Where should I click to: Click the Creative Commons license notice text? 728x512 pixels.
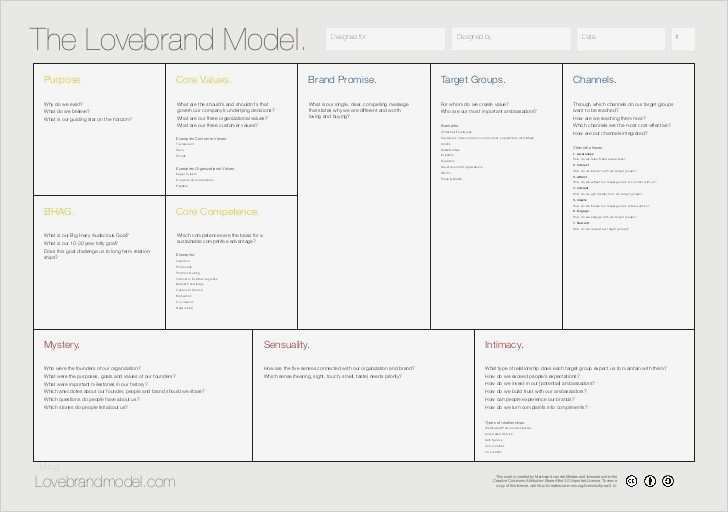point(555,481)
